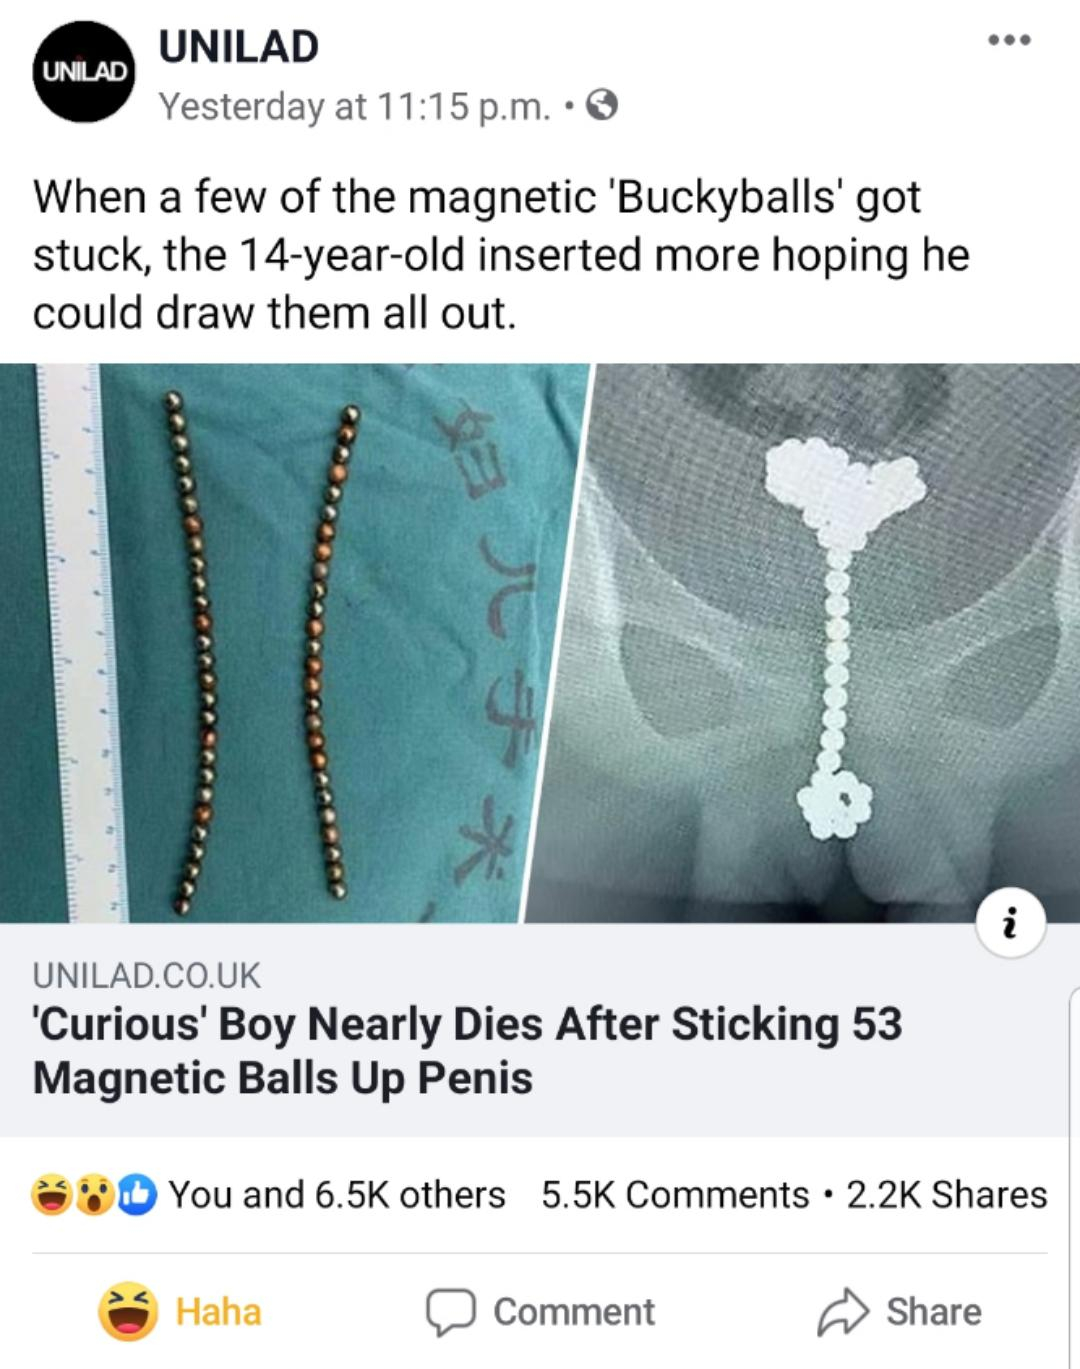
Task: Click the UNILAD page name
Action: (239, 47)
